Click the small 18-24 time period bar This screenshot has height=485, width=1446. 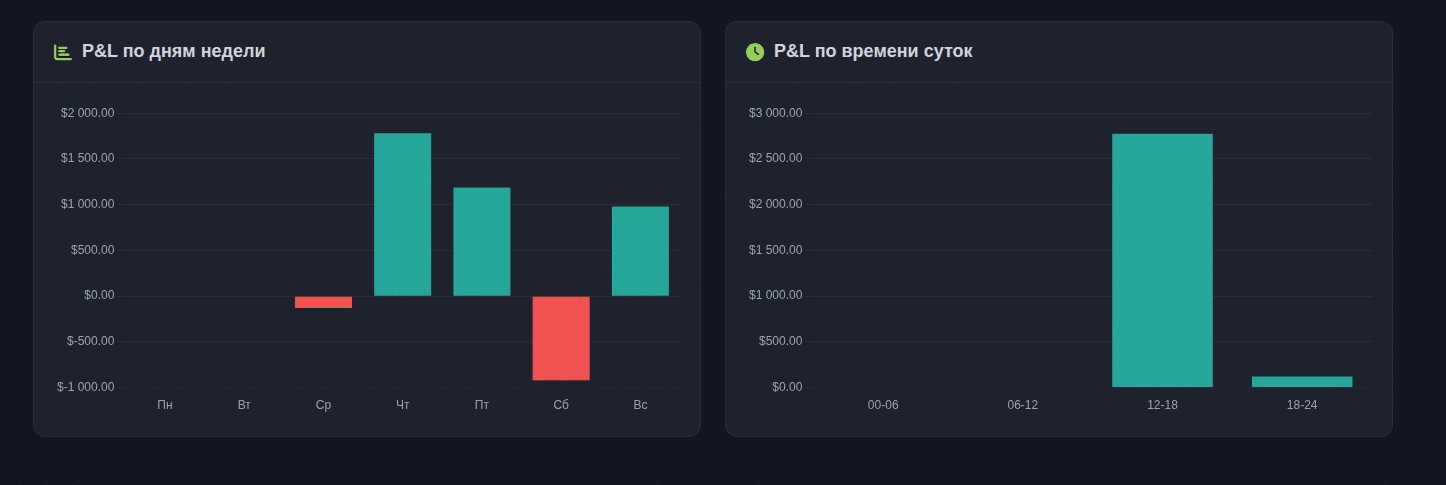click(x=1301, y=381)
